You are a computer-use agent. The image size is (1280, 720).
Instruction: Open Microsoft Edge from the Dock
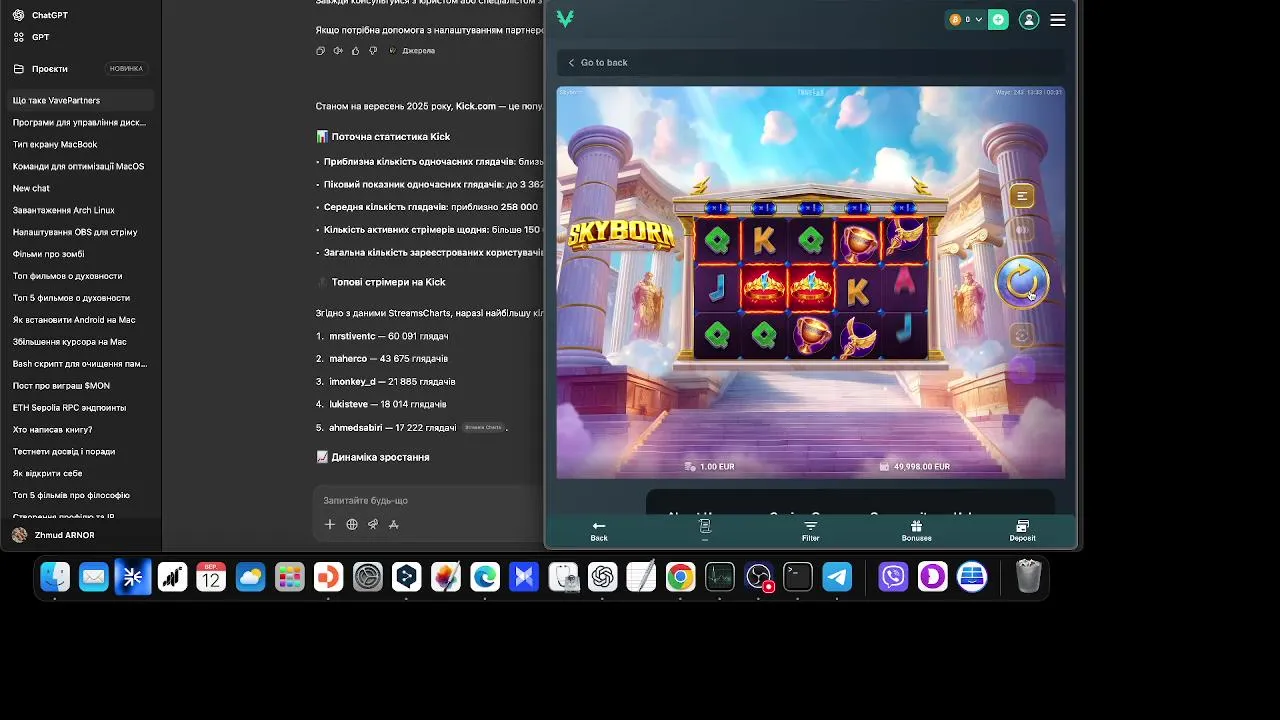click(x=485, y=577)
